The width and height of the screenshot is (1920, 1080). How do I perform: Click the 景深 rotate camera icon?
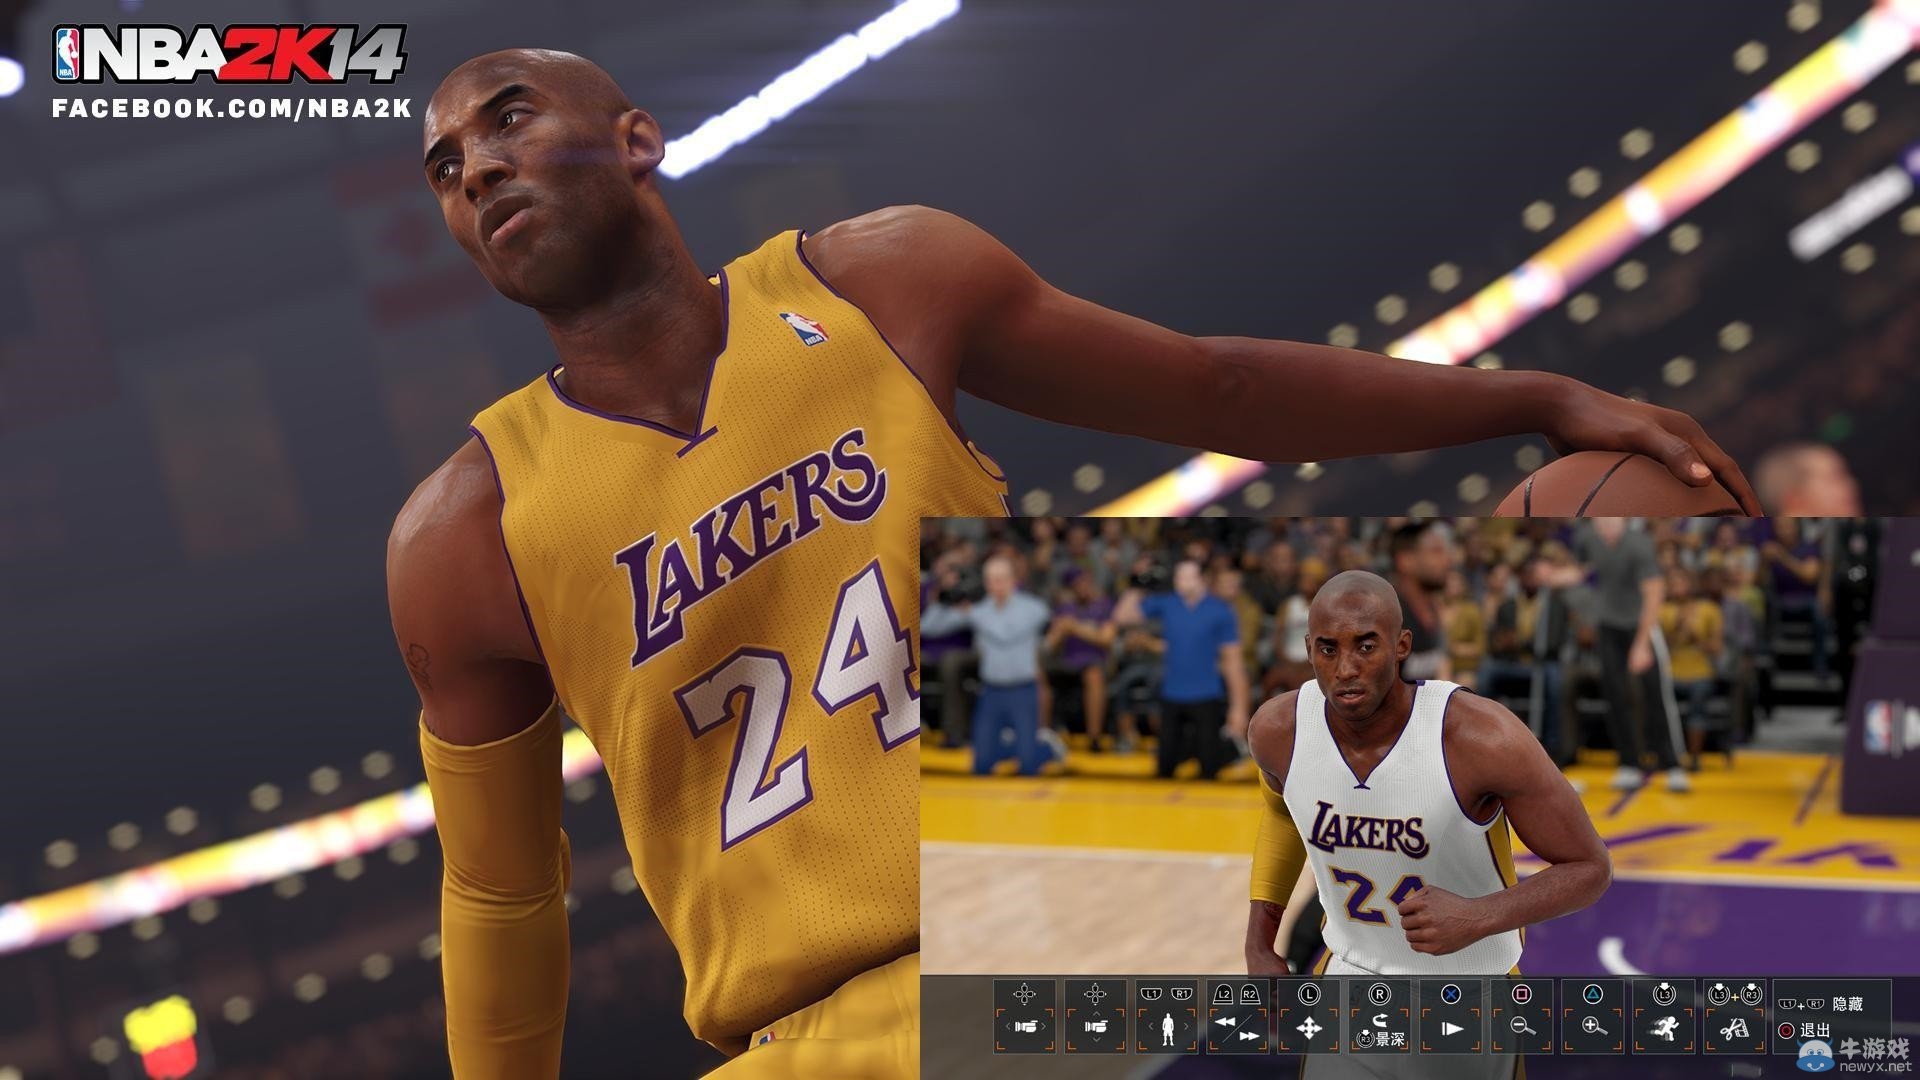[1379, 1016]
